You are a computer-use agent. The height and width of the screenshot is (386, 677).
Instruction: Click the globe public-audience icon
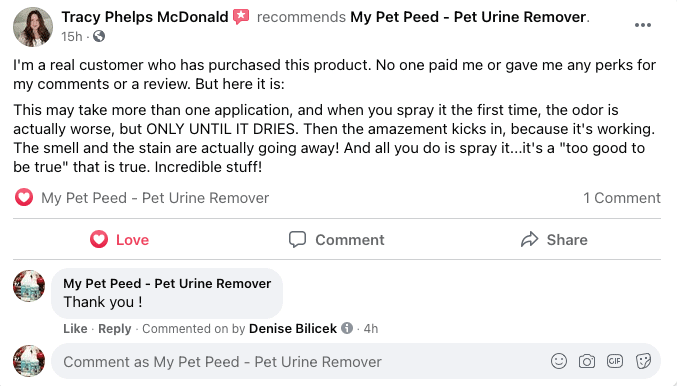(x=99, y=36)
